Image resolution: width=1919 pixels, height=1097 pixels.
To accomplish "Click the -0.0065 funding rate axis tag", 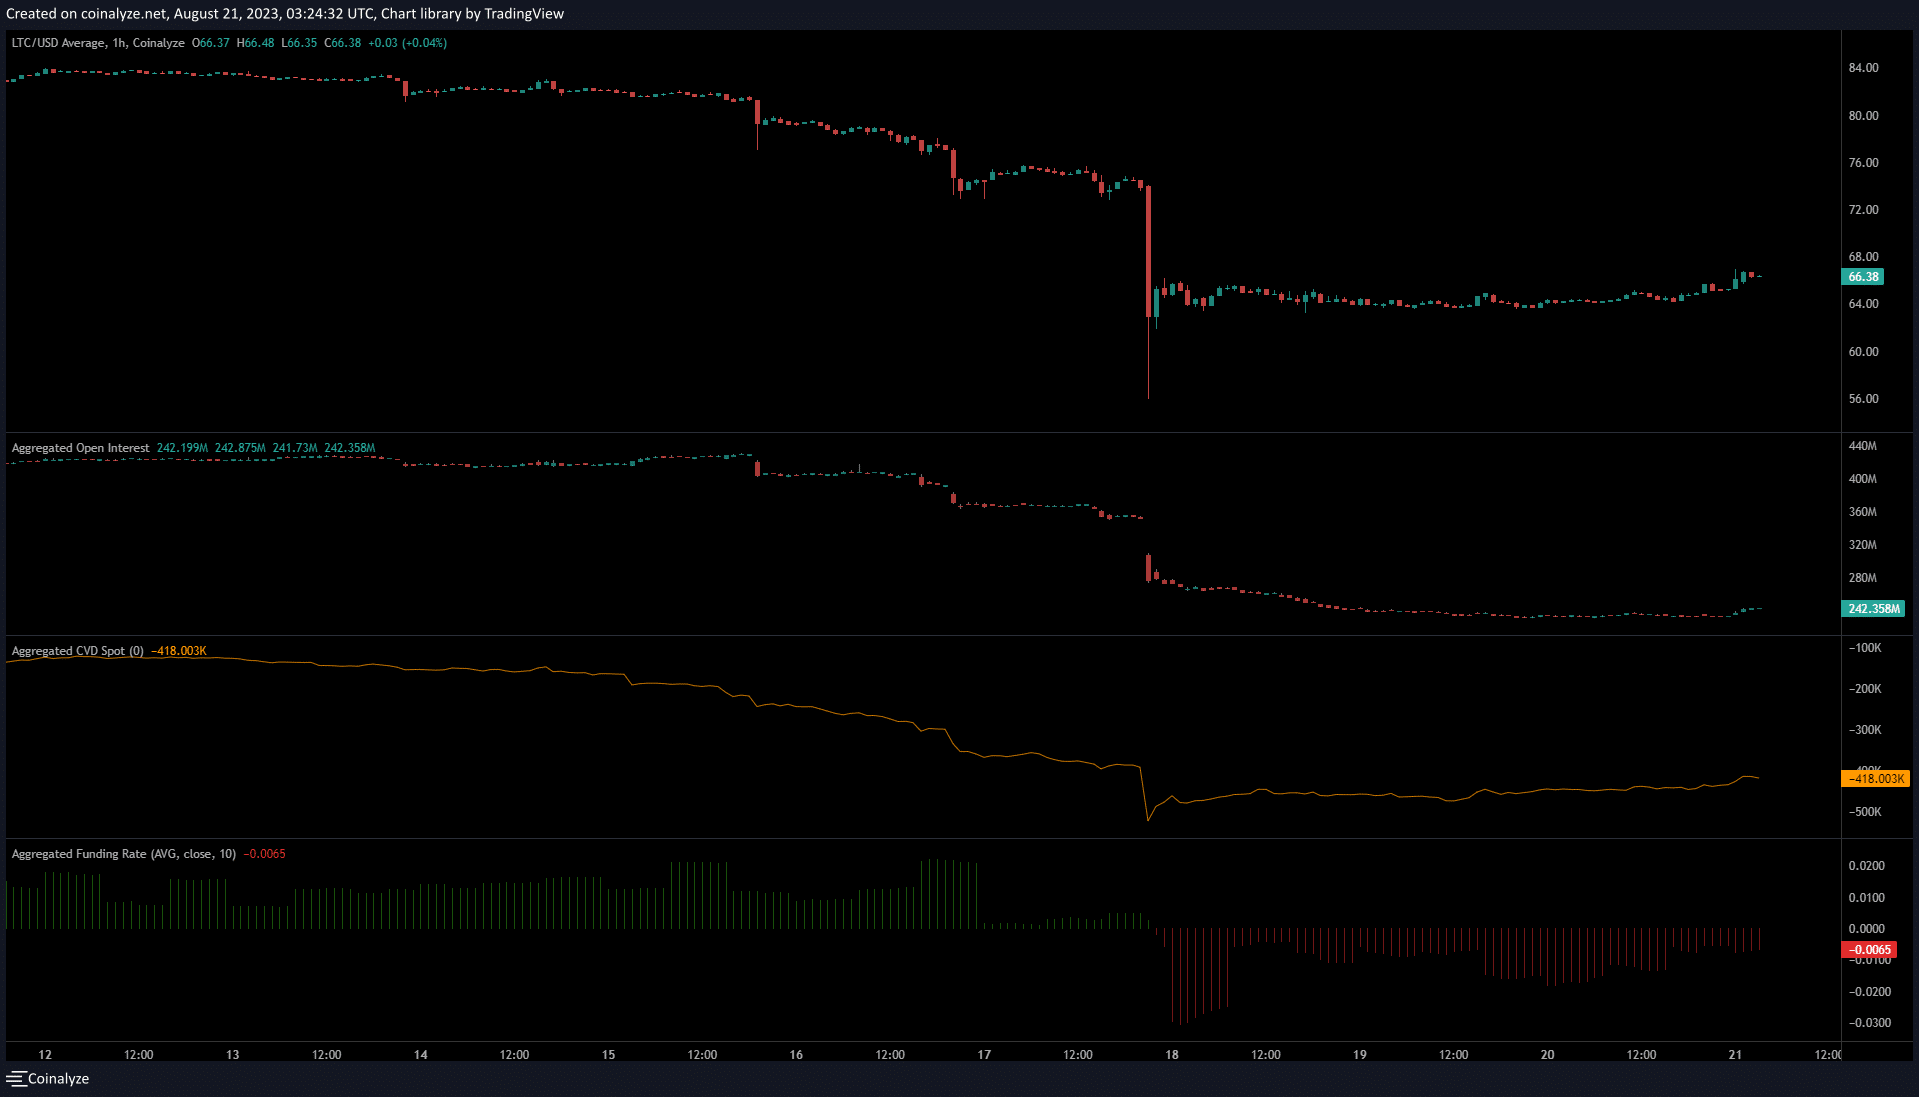I will 1869,949.
